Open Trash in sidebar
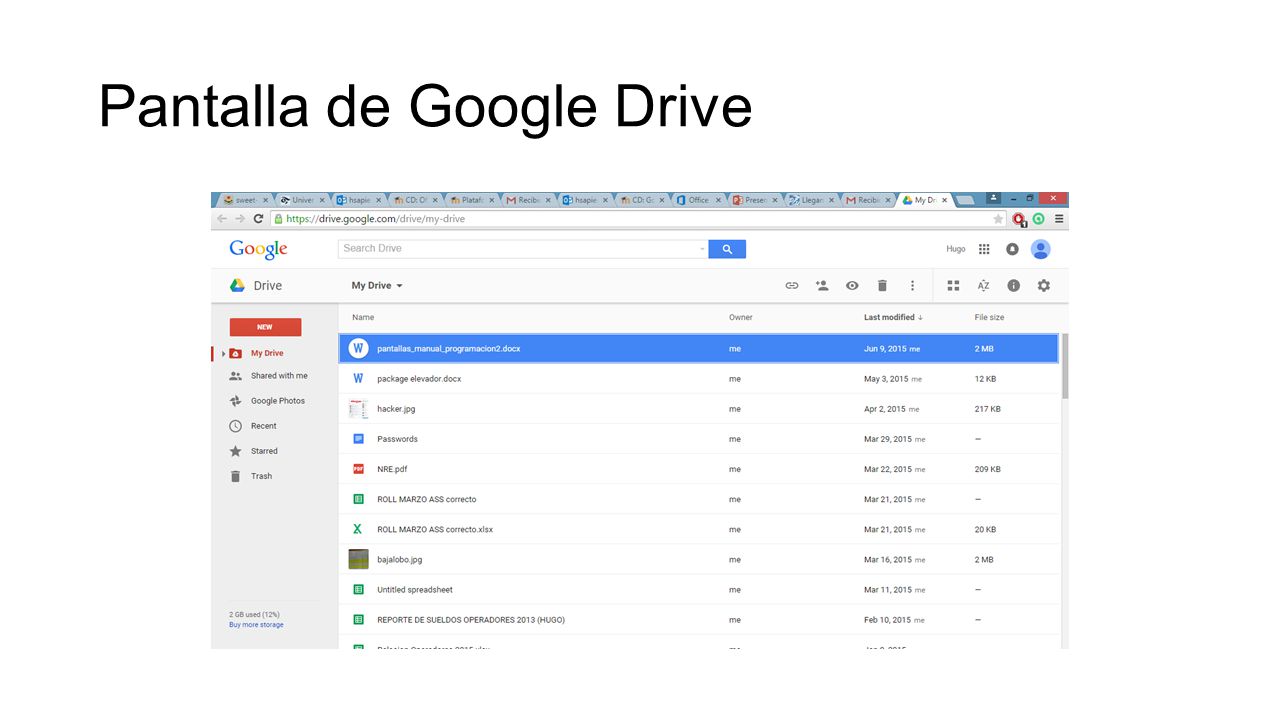Screen dimensions: 1280x720 [x=261, y=476]
